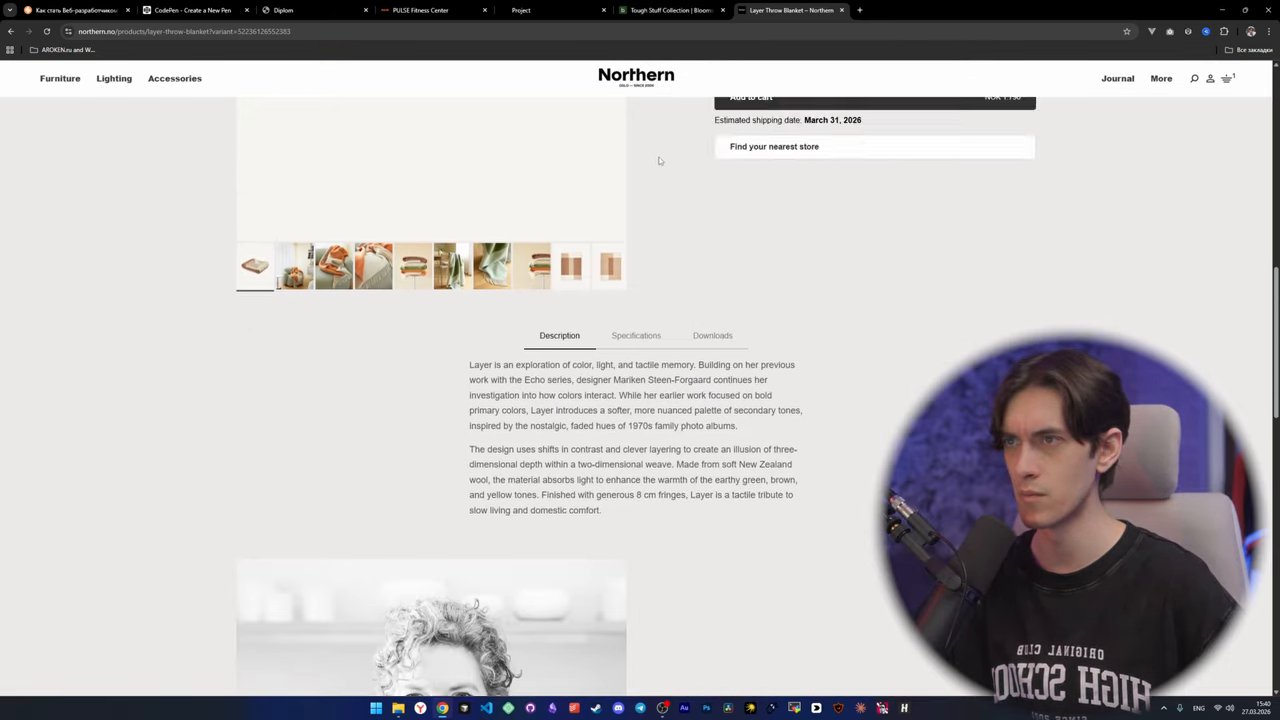The height and width of the screenshot is (720, 1280).
Task: Select the last faded product thumbnail
Action: tap(611, 266)
